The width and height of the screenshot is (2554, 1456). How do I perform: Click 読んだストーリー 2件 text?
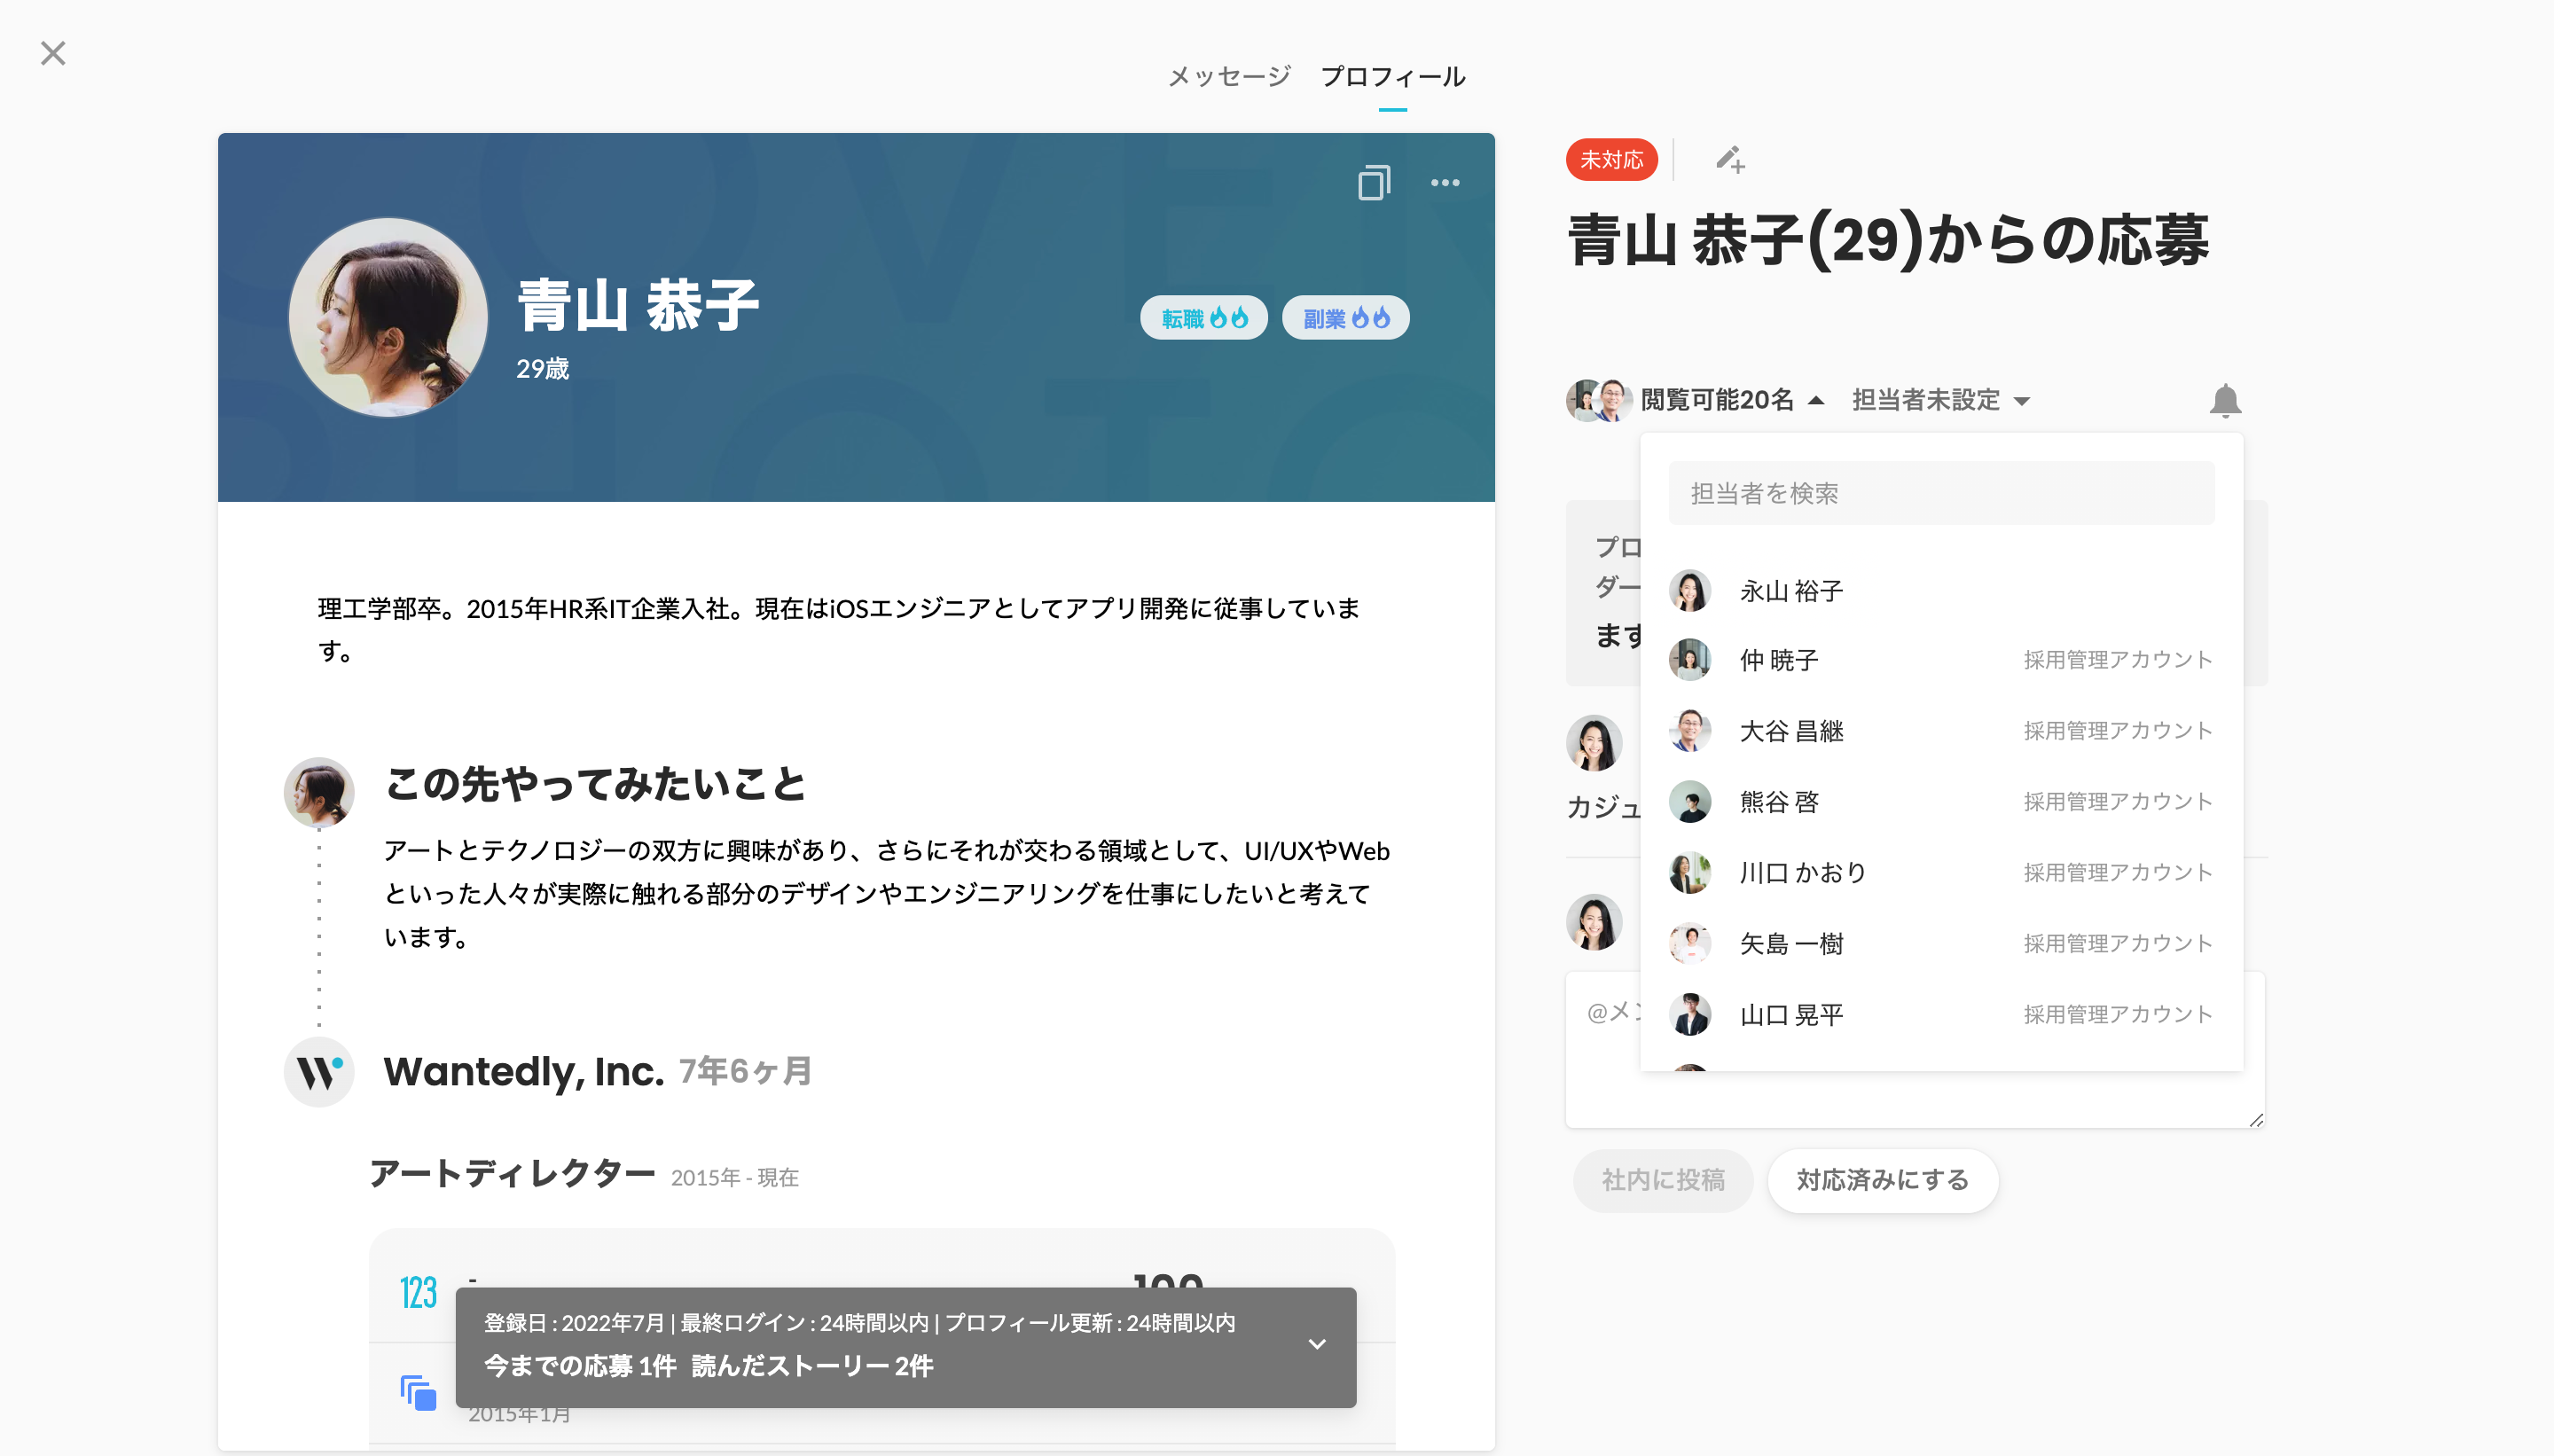point(812,1366)
